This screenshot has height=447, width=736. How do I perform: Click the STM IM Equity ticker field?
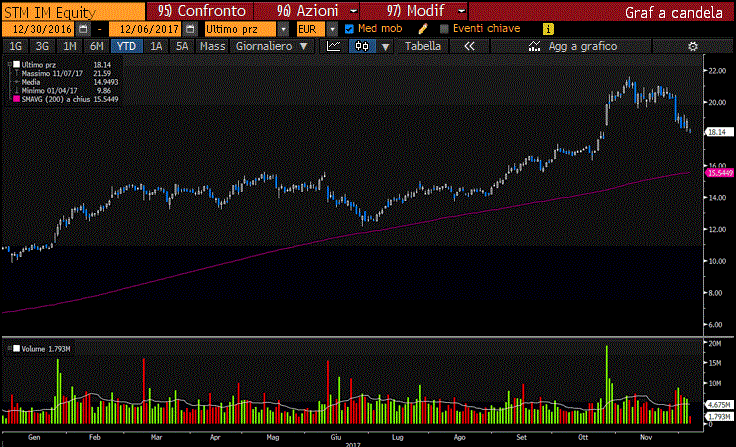coord(73,11)
